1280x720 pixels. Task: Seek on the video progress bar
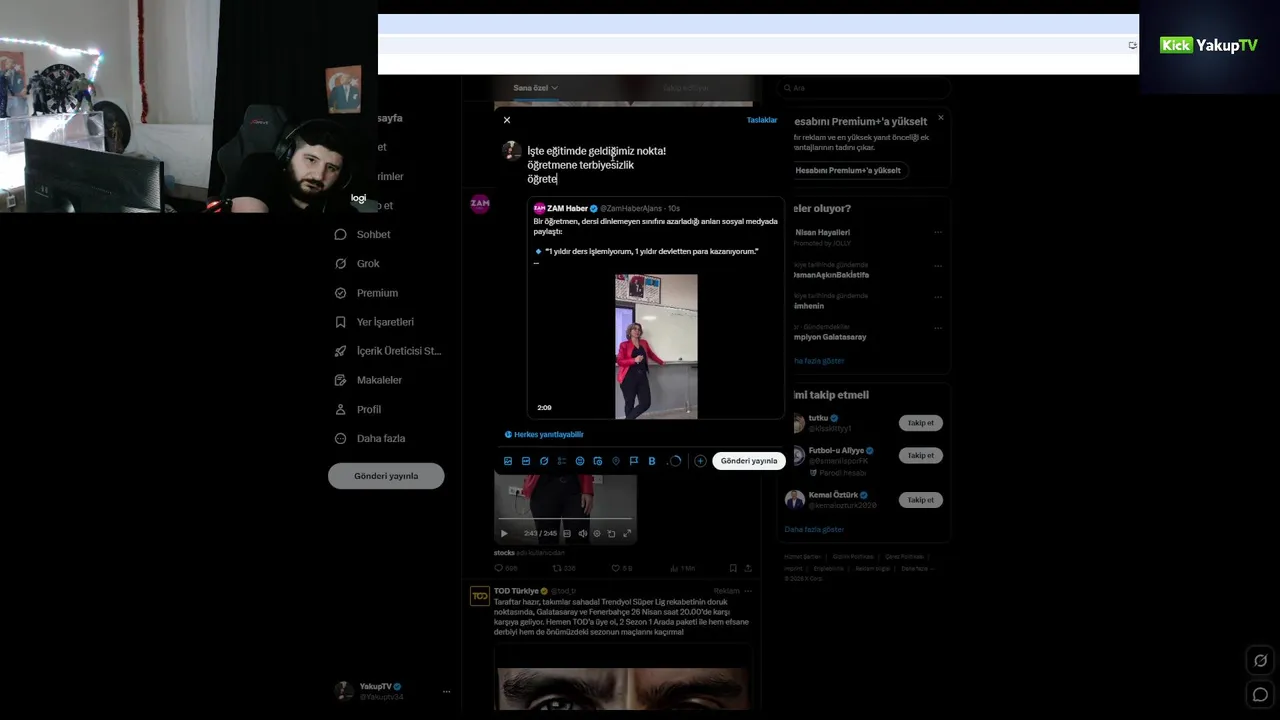[565, 520]
